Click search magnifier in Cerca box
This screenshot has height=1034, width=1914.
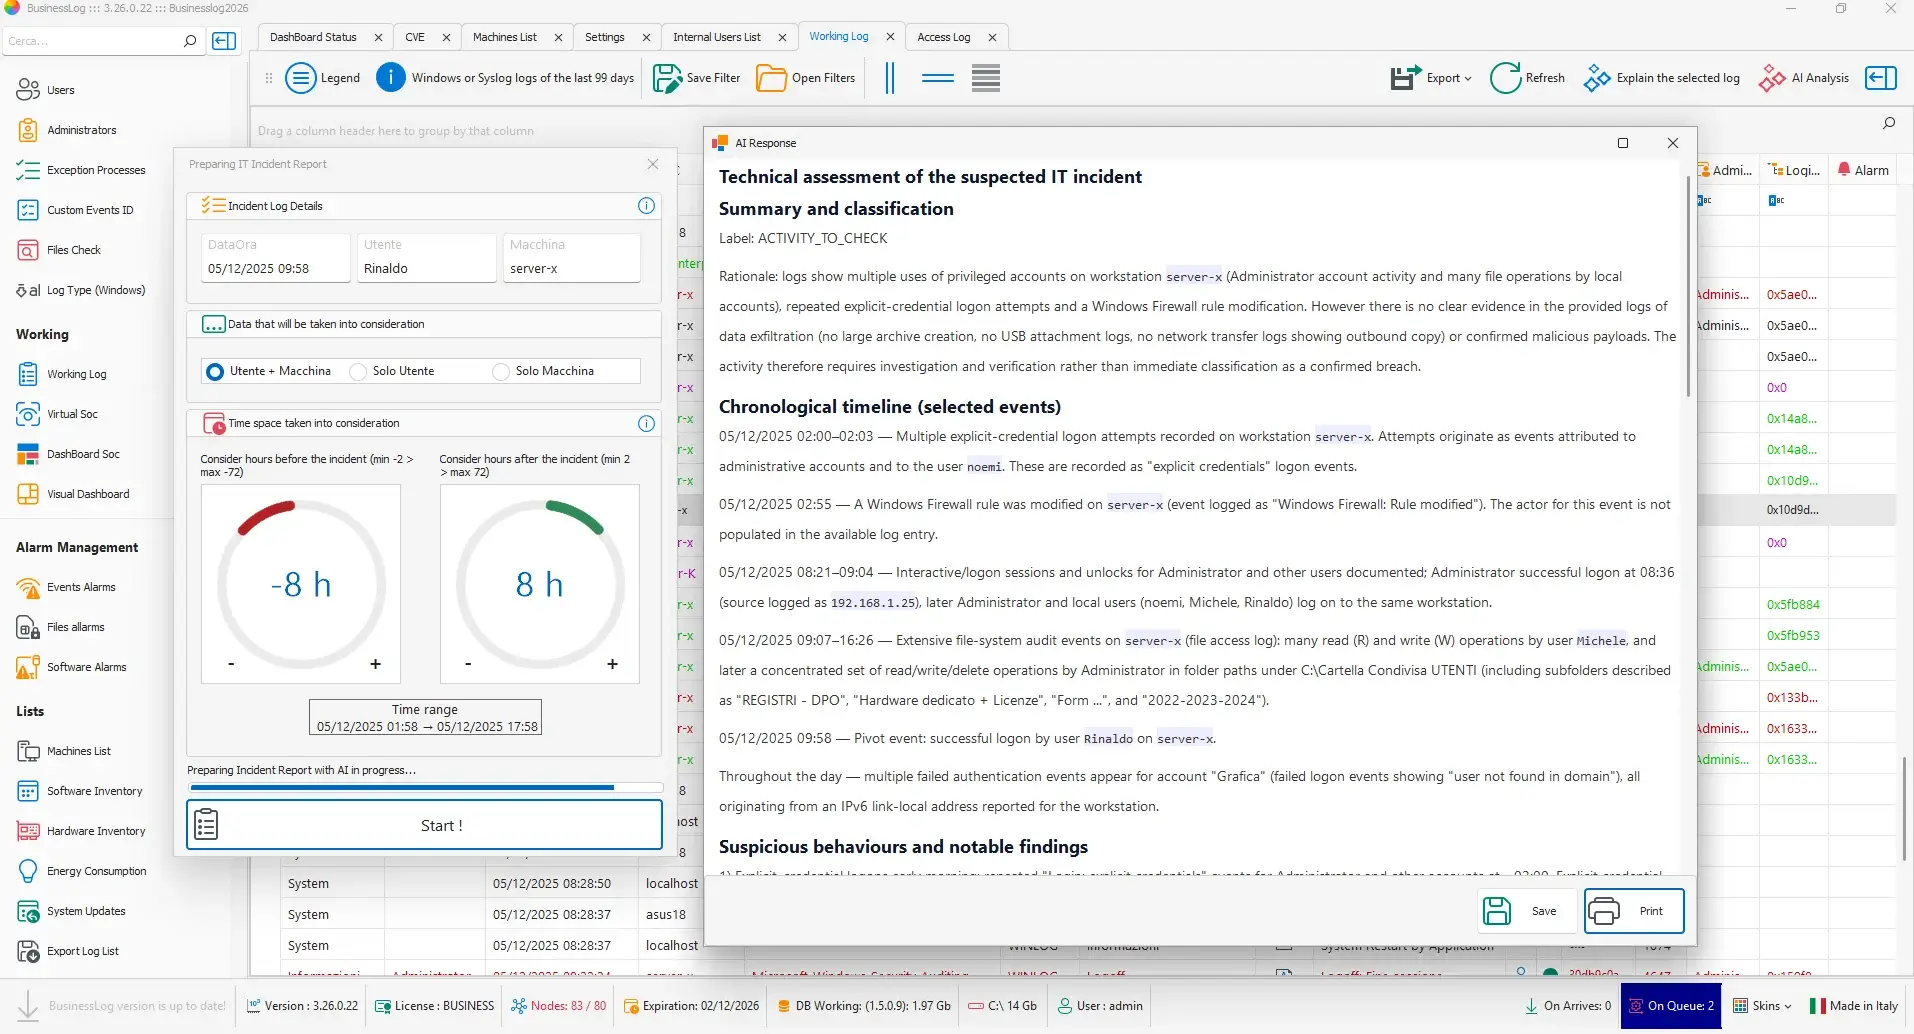coord(190,41)
